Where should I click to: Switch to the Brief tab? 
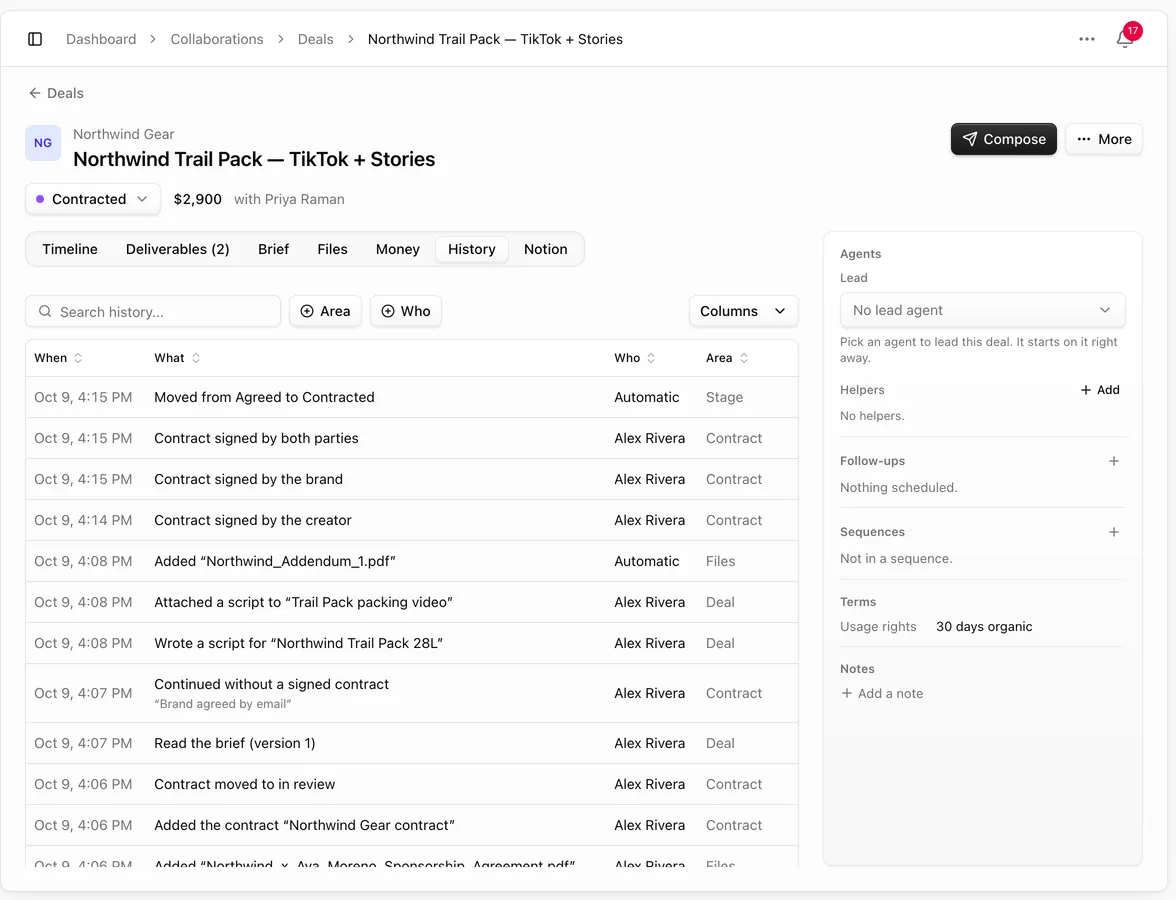(x=273, y=249)
